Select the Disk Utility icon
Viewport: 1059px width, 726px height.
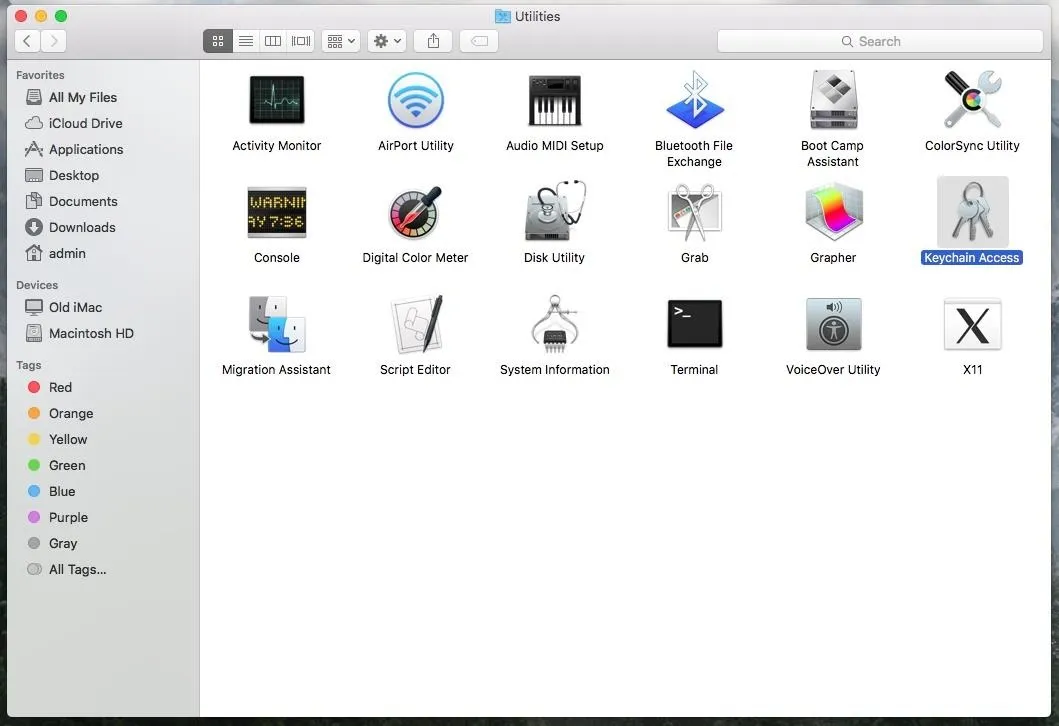point(554,211)
